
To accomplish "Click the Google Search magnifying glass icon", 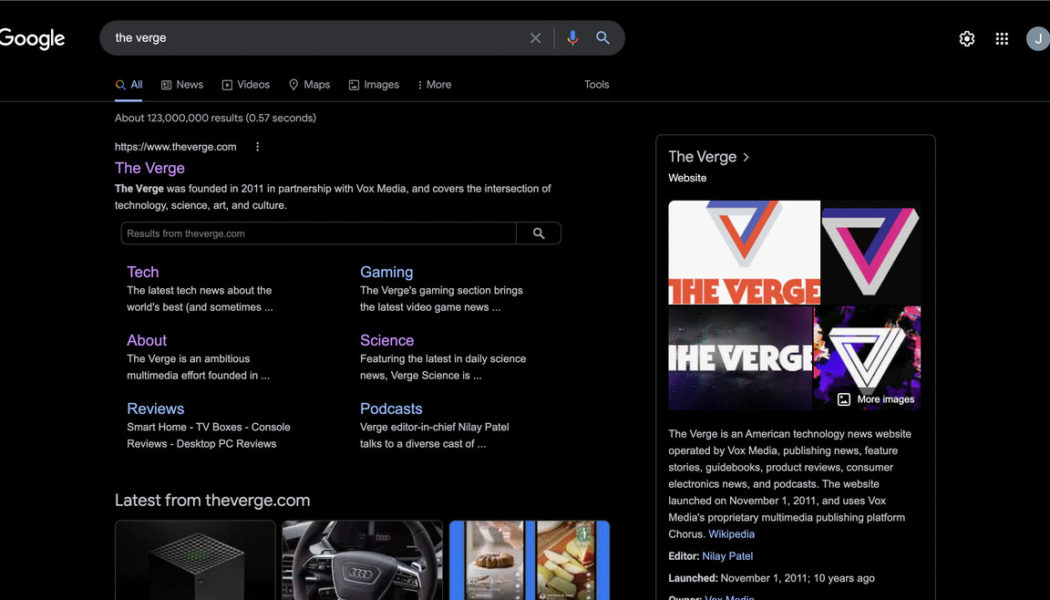I will point(604,37).
